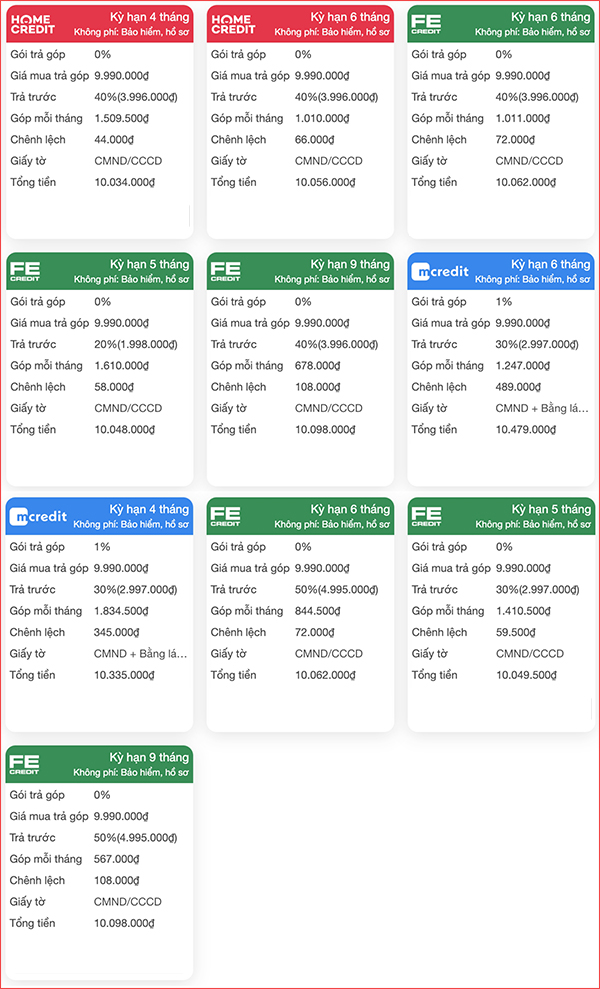Click monthly payment '567.000₫'

point(117,859)
